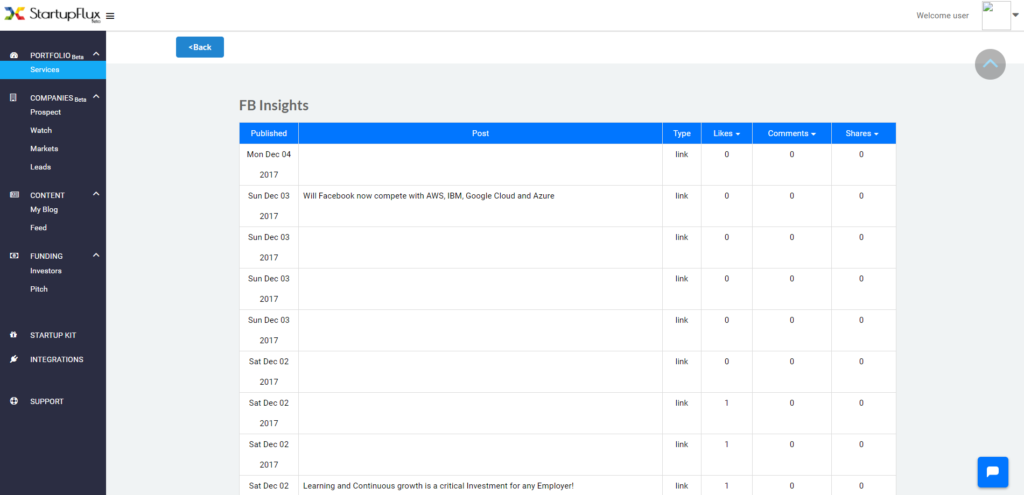Click the FB Insights heading

tap(274, 105)
